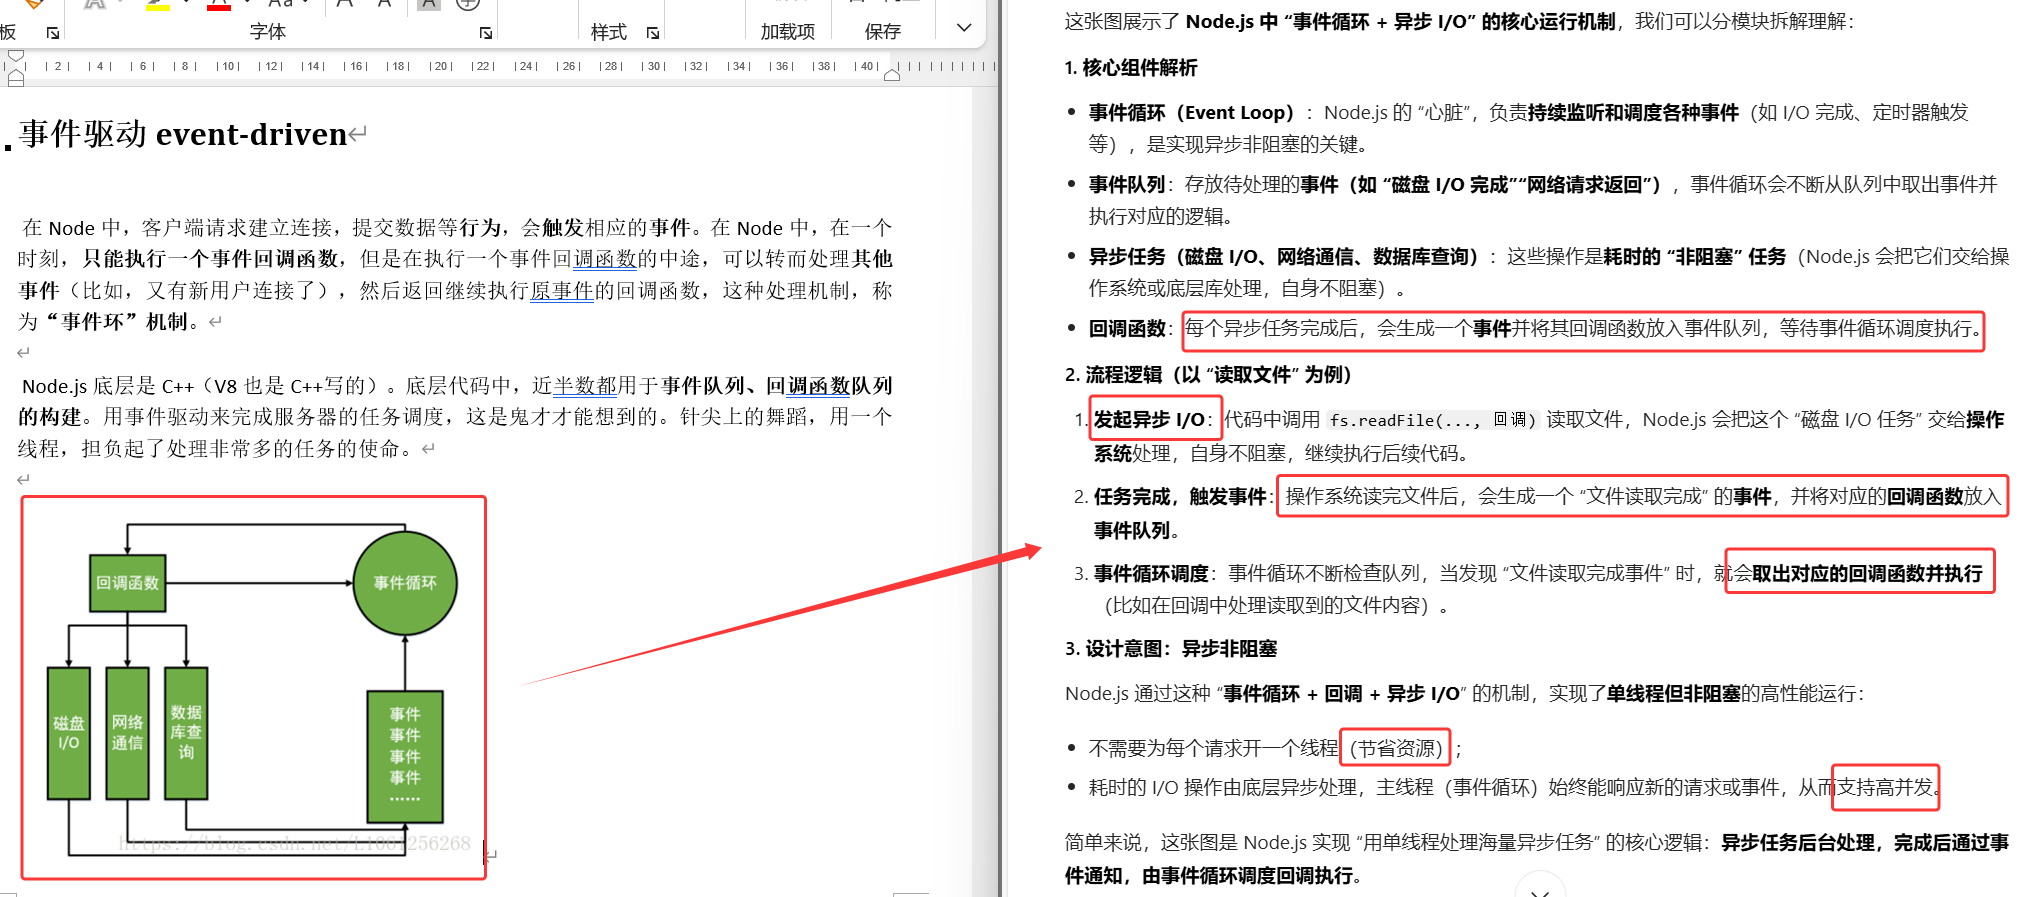The image size is (2032, 897).
Task: Click the event queue box listing 事件
Action: point(405,756)
